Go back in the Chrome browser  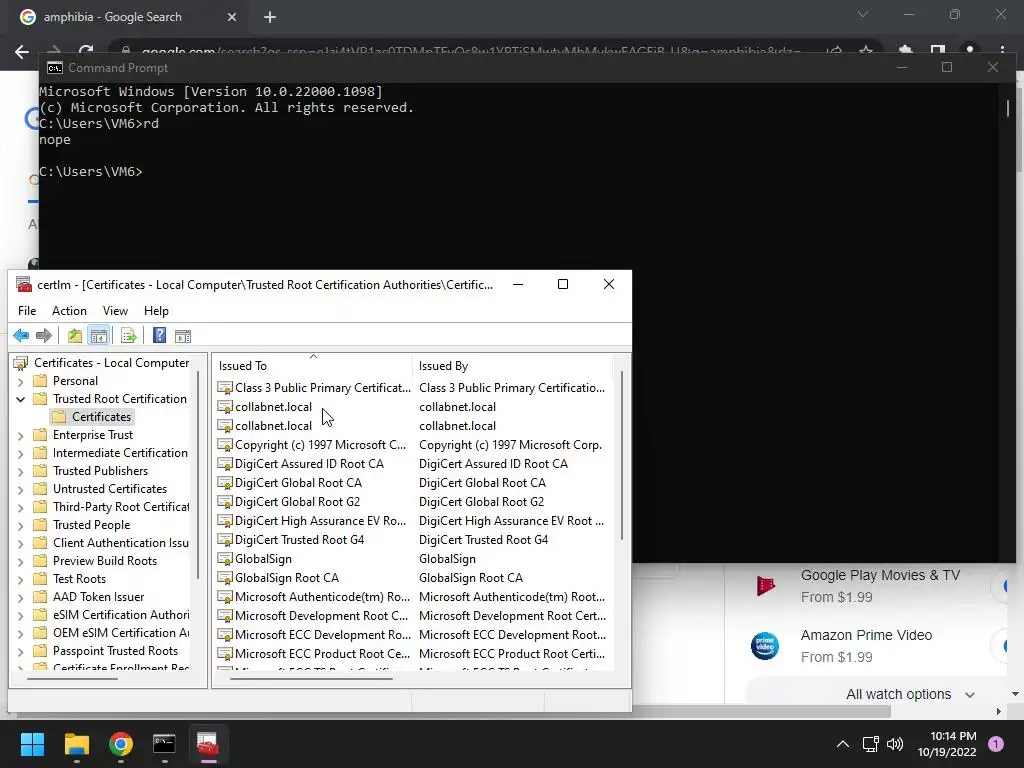click(x=22, y=52)
